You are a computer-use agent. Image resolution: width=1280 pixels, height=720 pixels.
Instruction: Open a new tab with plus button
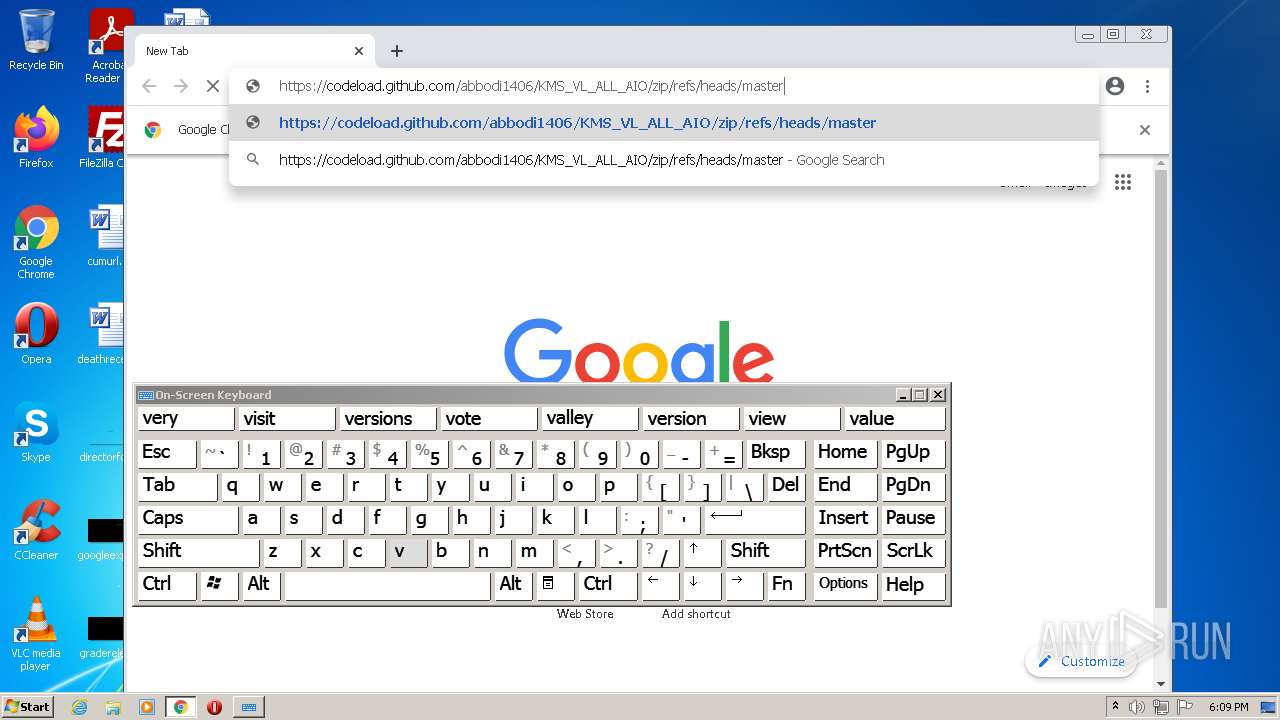(397, 51)
